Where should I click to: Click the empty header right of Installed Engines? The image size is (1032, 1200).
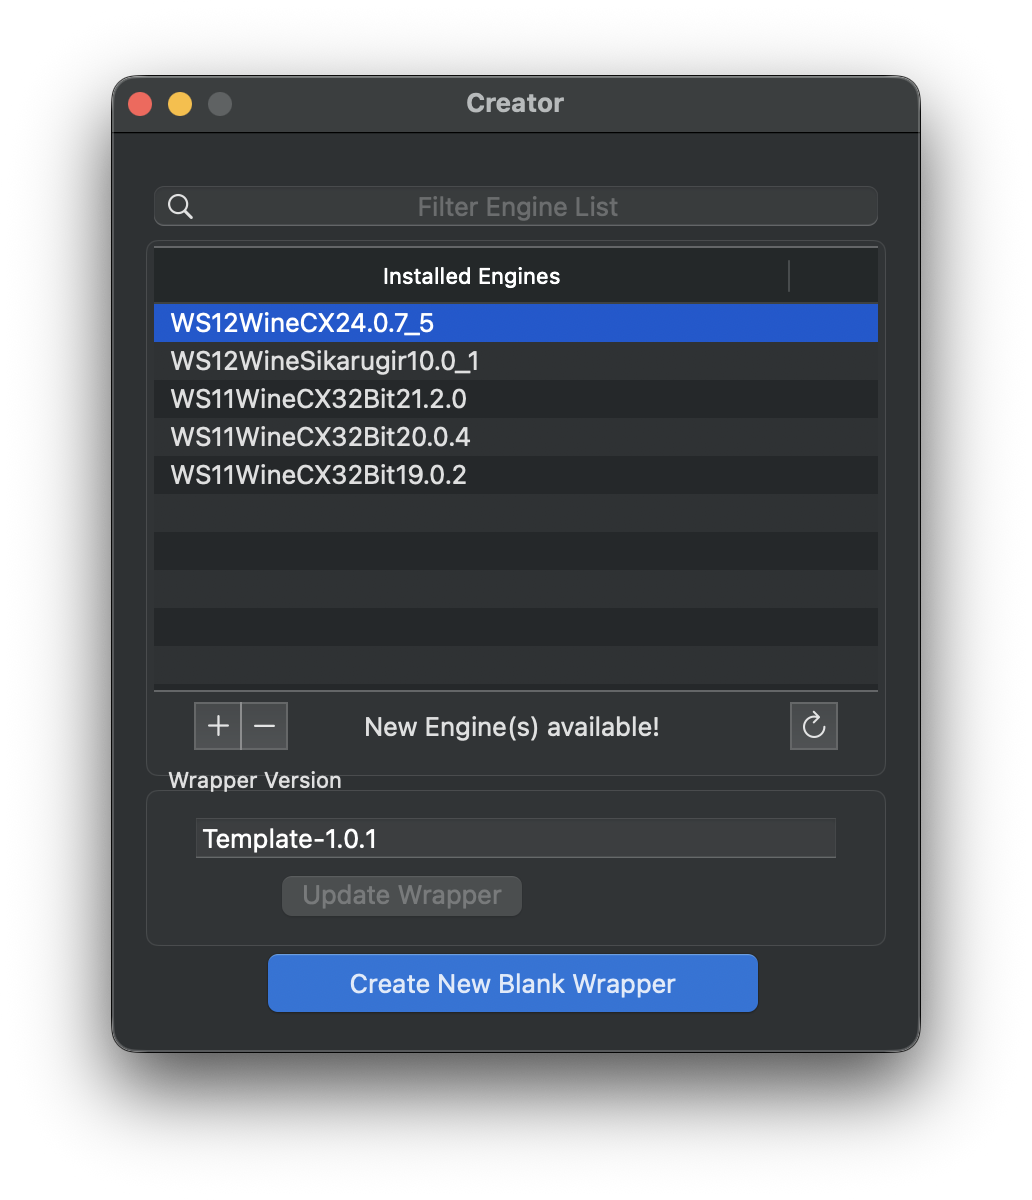click(x=833, y=276)
